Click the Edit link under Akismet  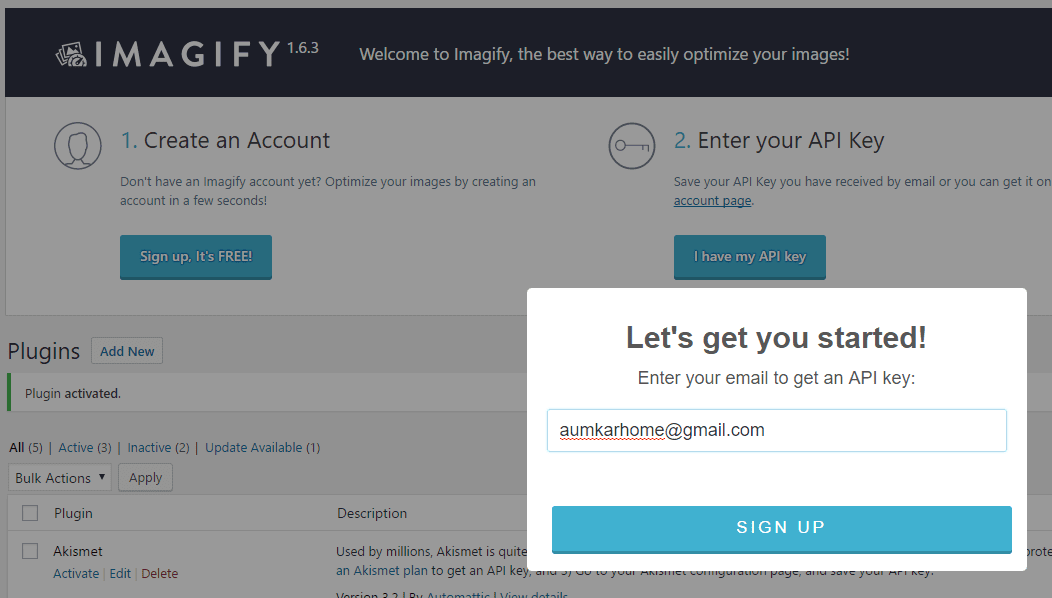[x=120, y=574]
